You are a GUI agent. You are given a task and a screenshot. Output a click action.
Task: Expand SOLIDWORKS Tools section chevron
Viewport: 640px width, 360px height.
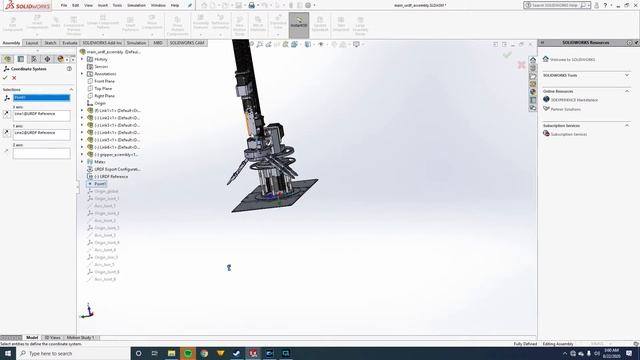point(627,76)
